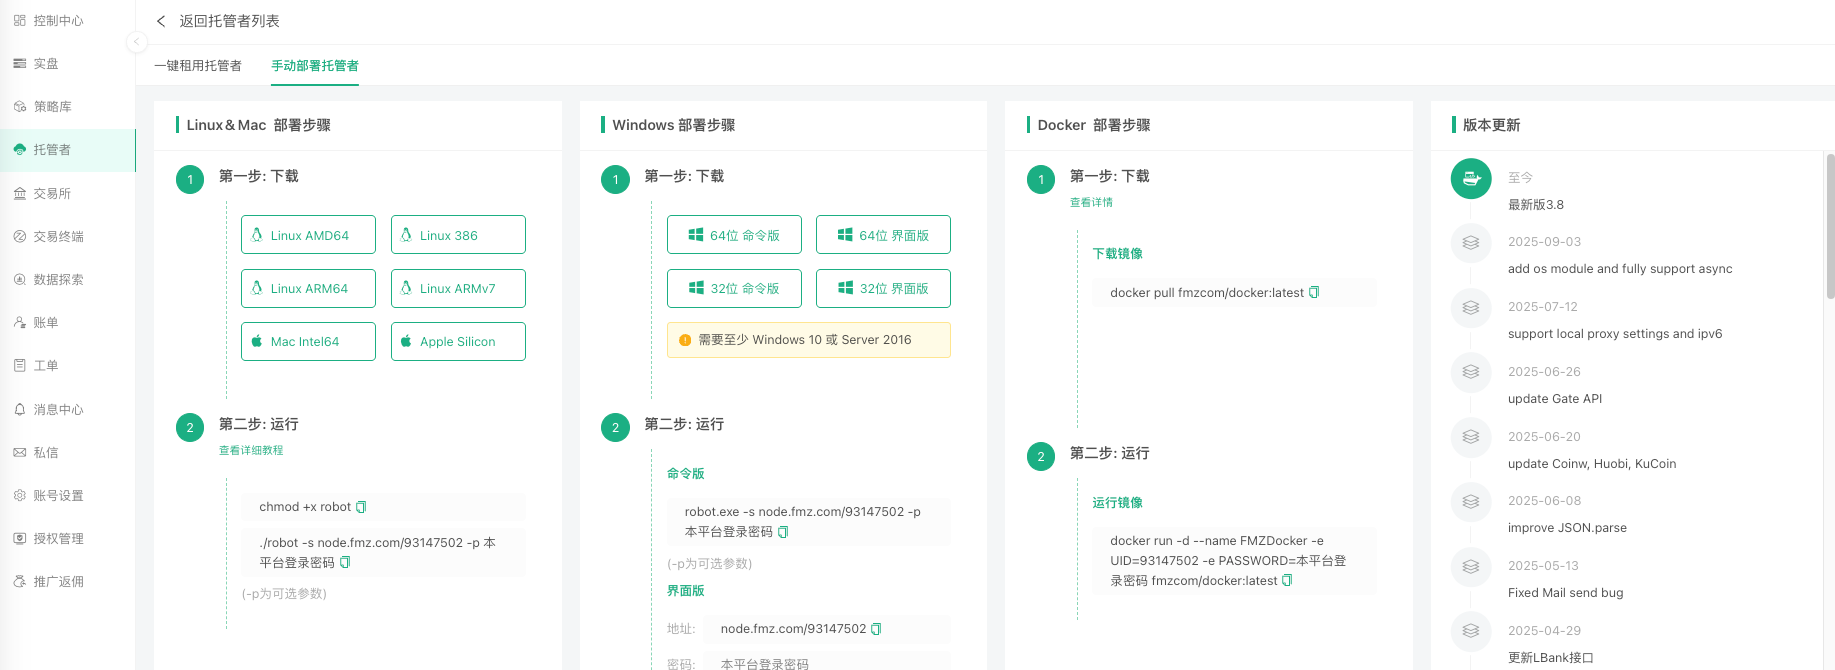Download the Apple Silicon package
Viewport: 1835px width, 670px height.
(458, 341)
